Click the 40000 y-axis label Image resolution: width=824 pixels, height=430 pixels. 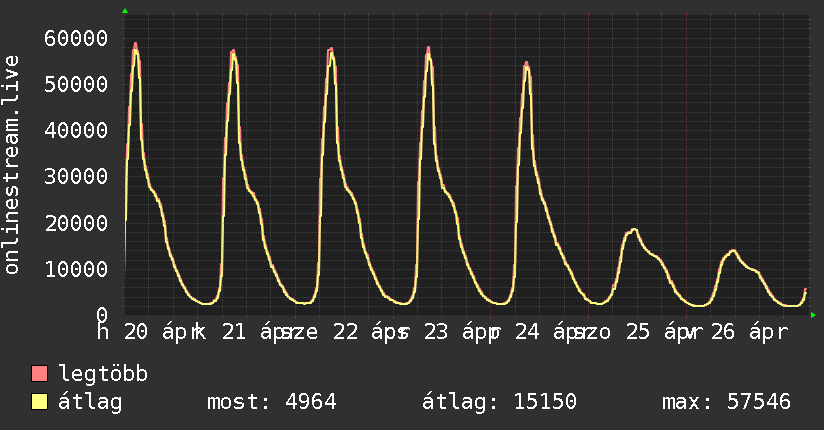coord(76,130)
